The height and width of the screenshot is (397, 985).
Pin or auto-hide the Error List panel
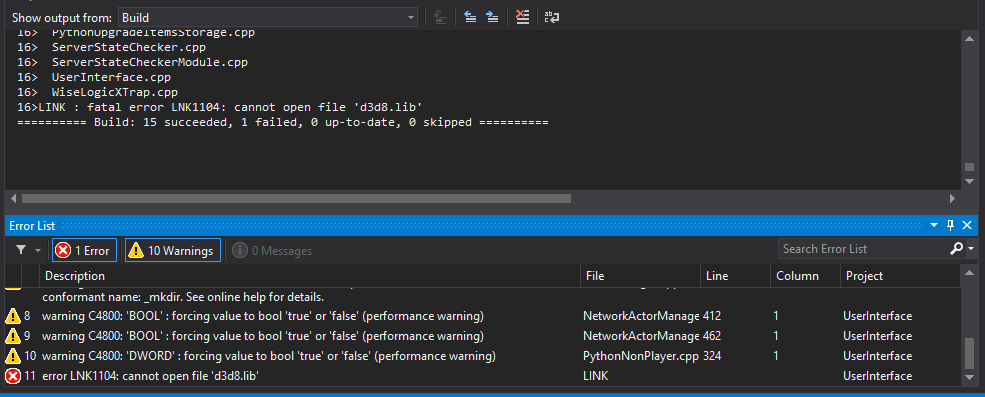point(950,225)
